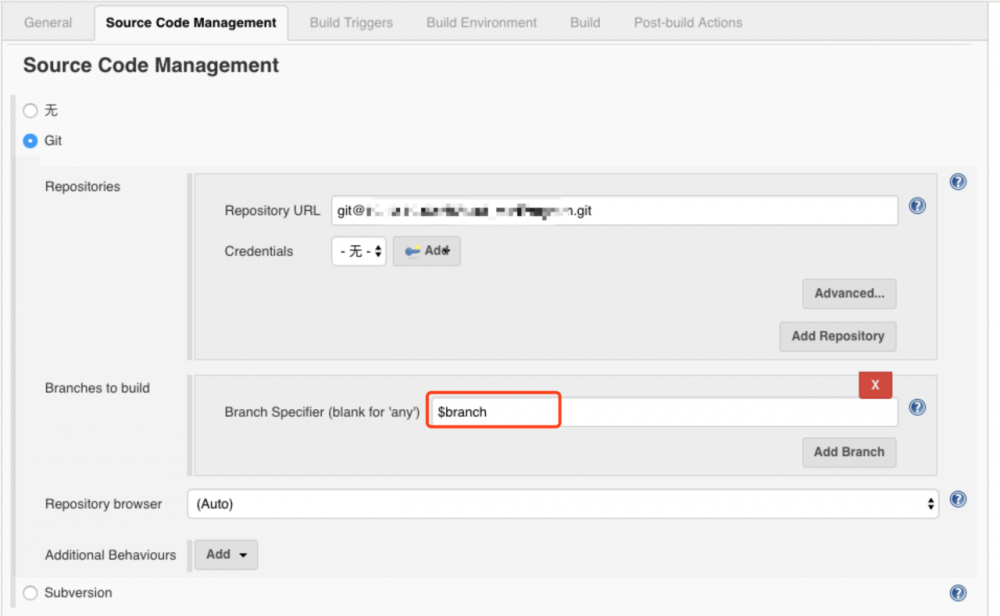Click the Repository URL label
Screen dimensions: 1000x616
[272, 211]
